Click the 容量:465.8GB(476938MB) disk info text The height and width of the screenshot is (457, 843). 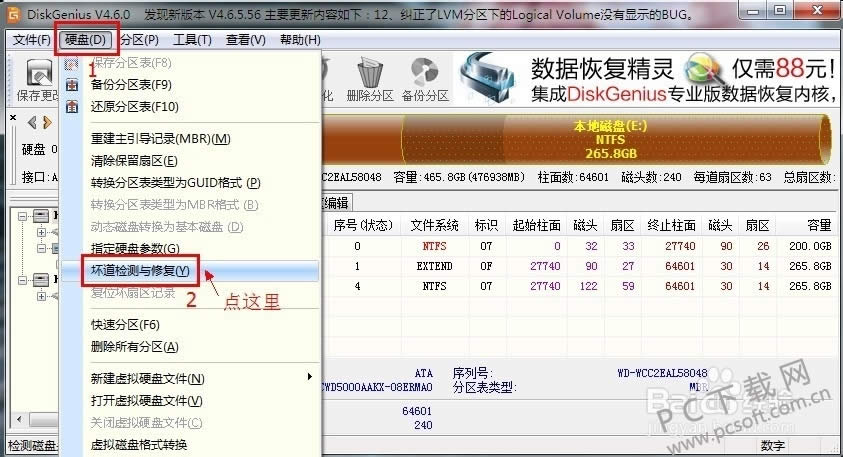click(x=459, y=177)
